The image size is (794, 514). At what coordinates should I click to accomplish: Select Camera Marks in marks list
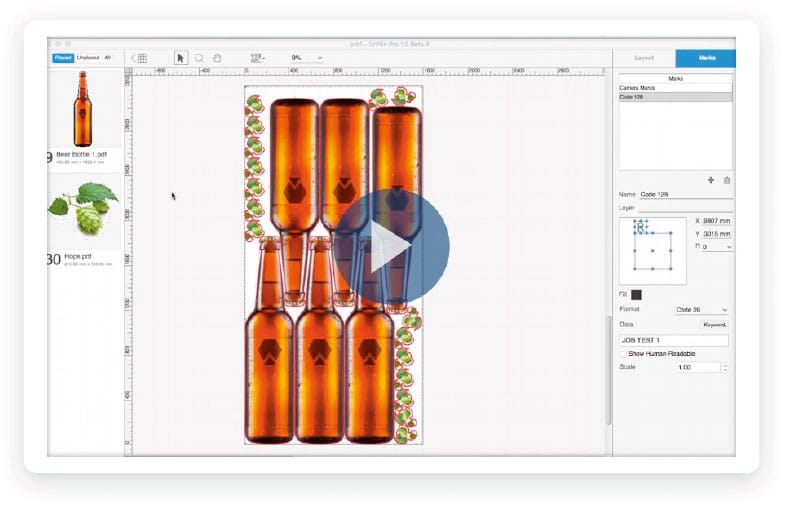tap(676, 88)
